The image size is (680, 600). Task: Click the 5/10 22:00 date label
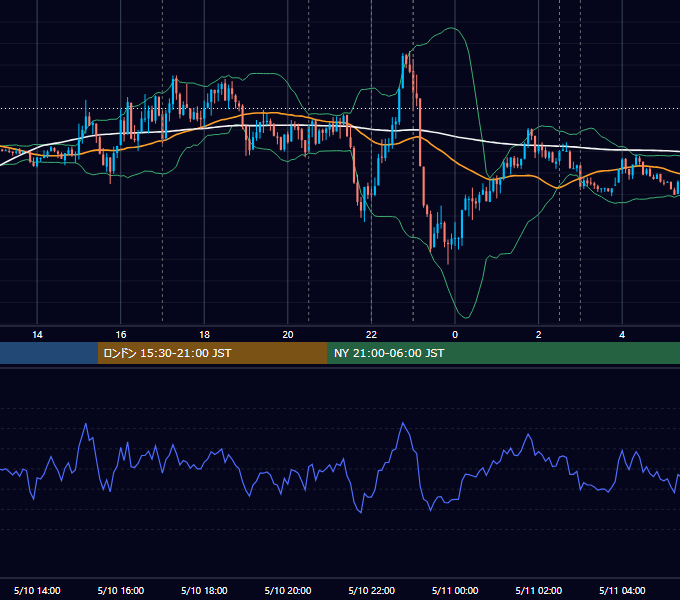pos(372,590)
